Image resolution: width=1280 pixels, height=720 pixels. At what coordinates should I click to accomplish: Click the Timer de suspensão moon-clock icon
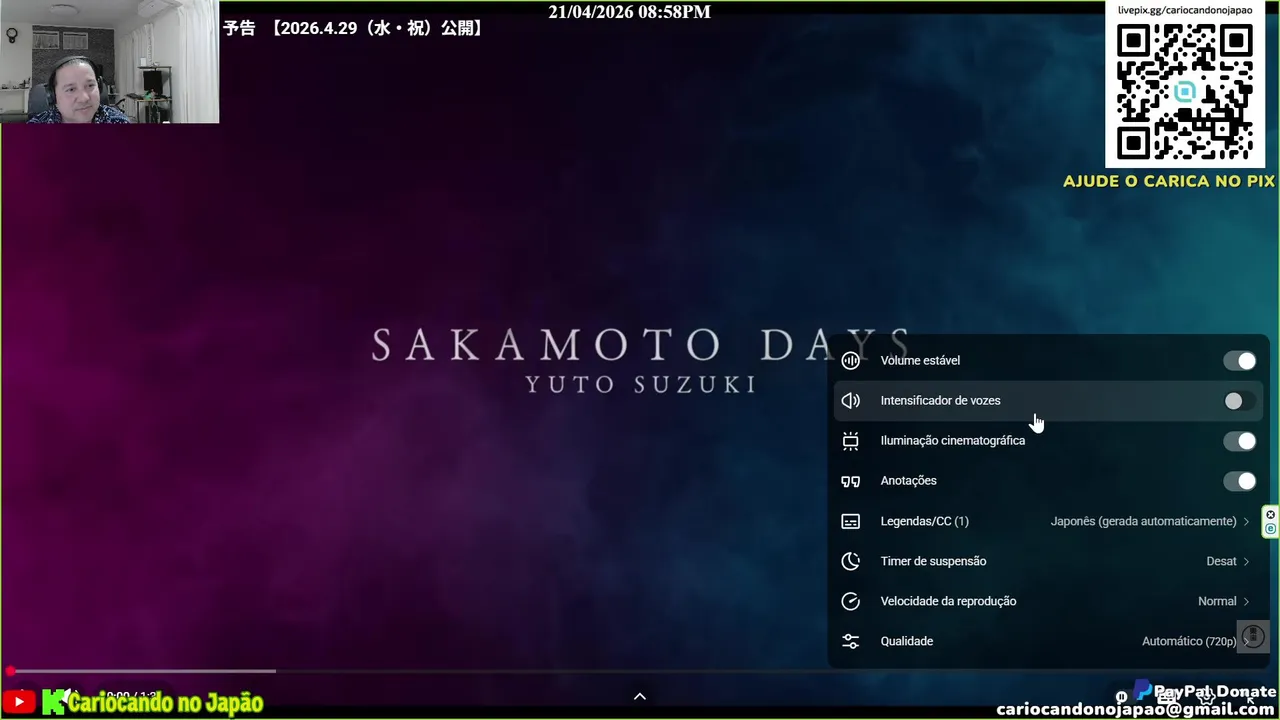click(850, 561)
